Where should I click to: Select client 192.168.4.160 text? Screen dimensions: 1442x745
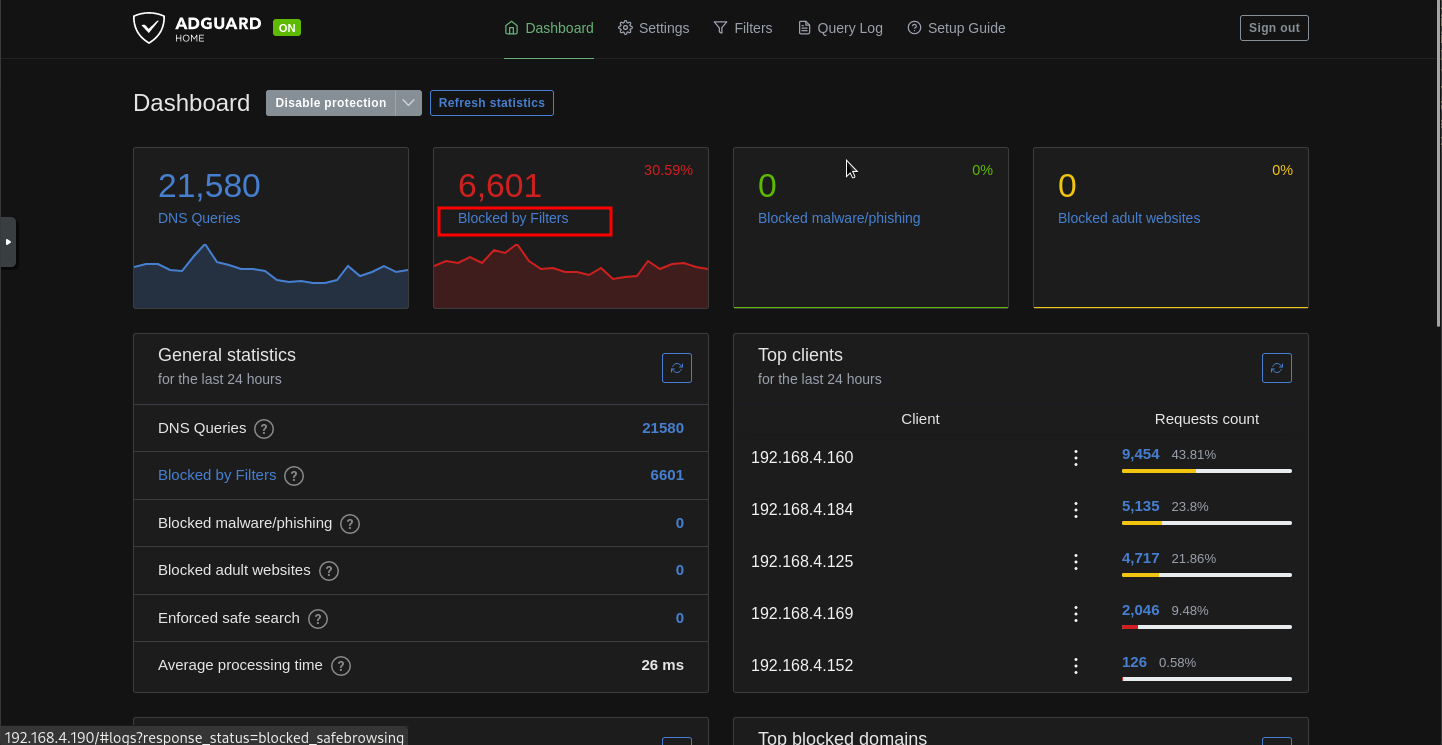[802, 458]
